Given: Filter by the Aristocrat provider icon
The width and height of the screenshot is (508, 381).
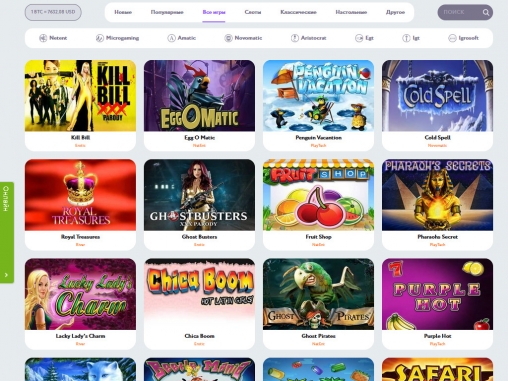Looking at the screenshot, I should pyautogui.click(x=295, y=38).
